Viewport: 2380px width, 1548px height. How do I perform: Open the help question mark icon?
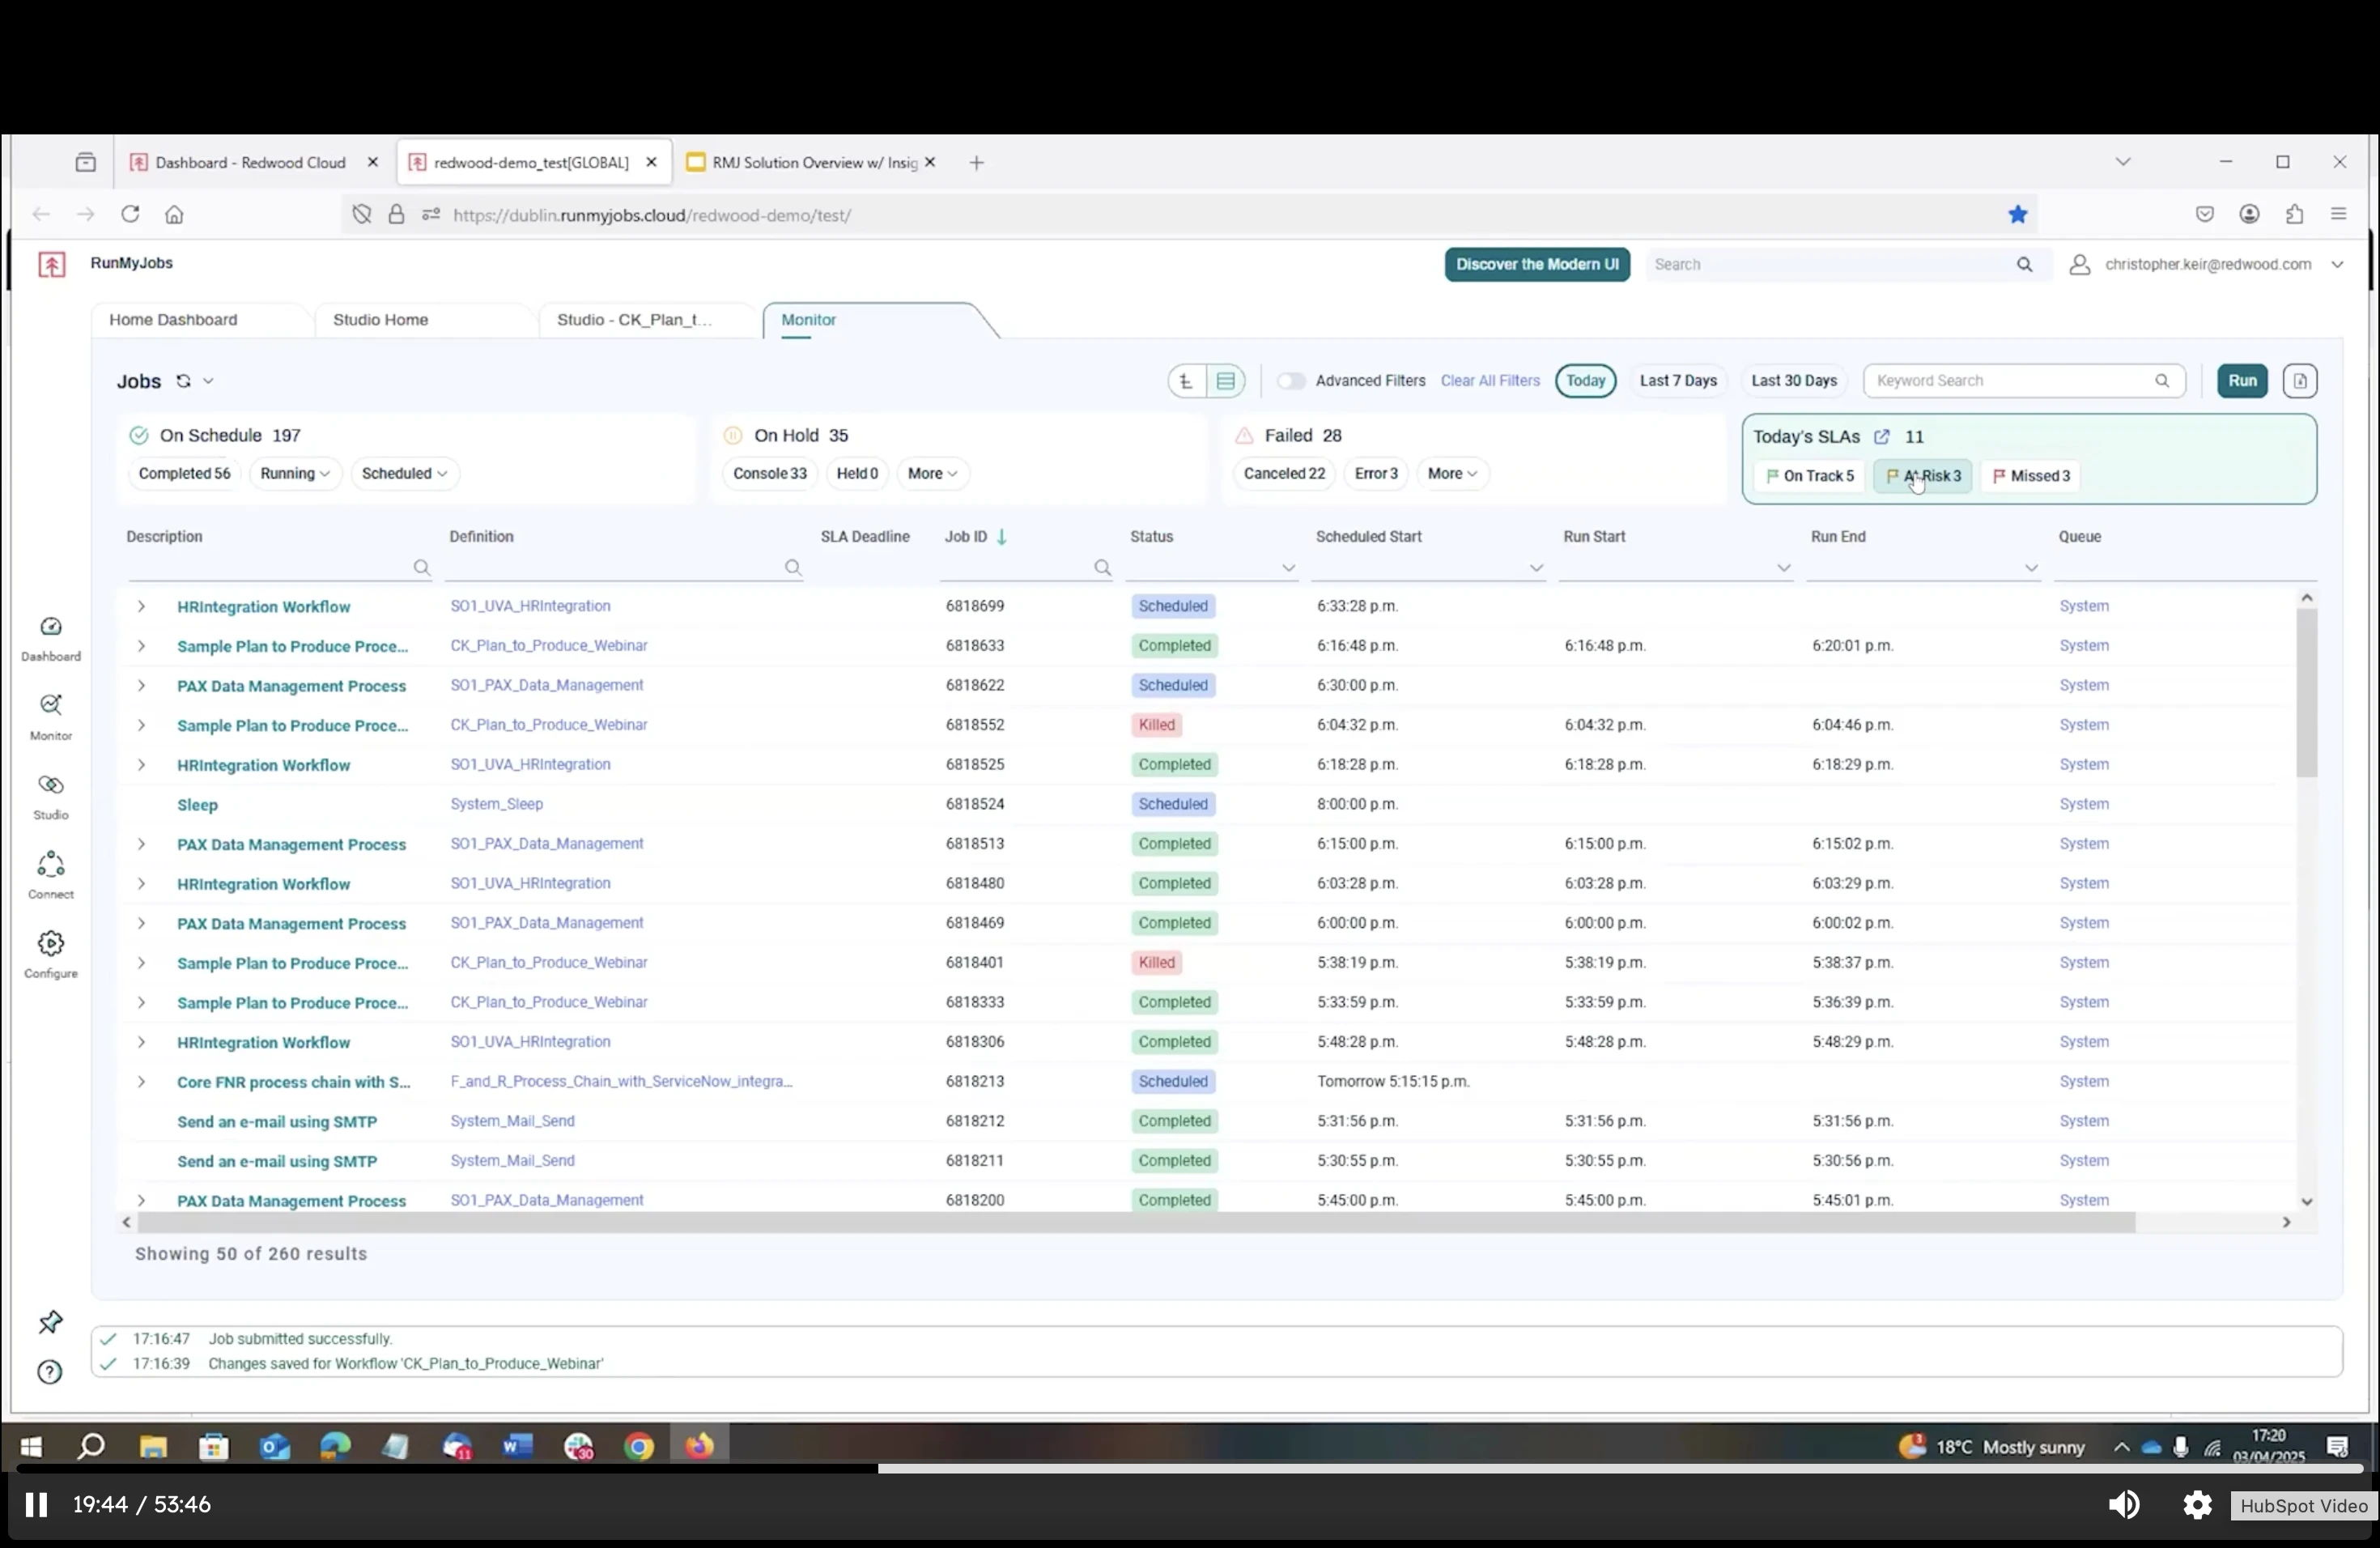(50, 1372)
